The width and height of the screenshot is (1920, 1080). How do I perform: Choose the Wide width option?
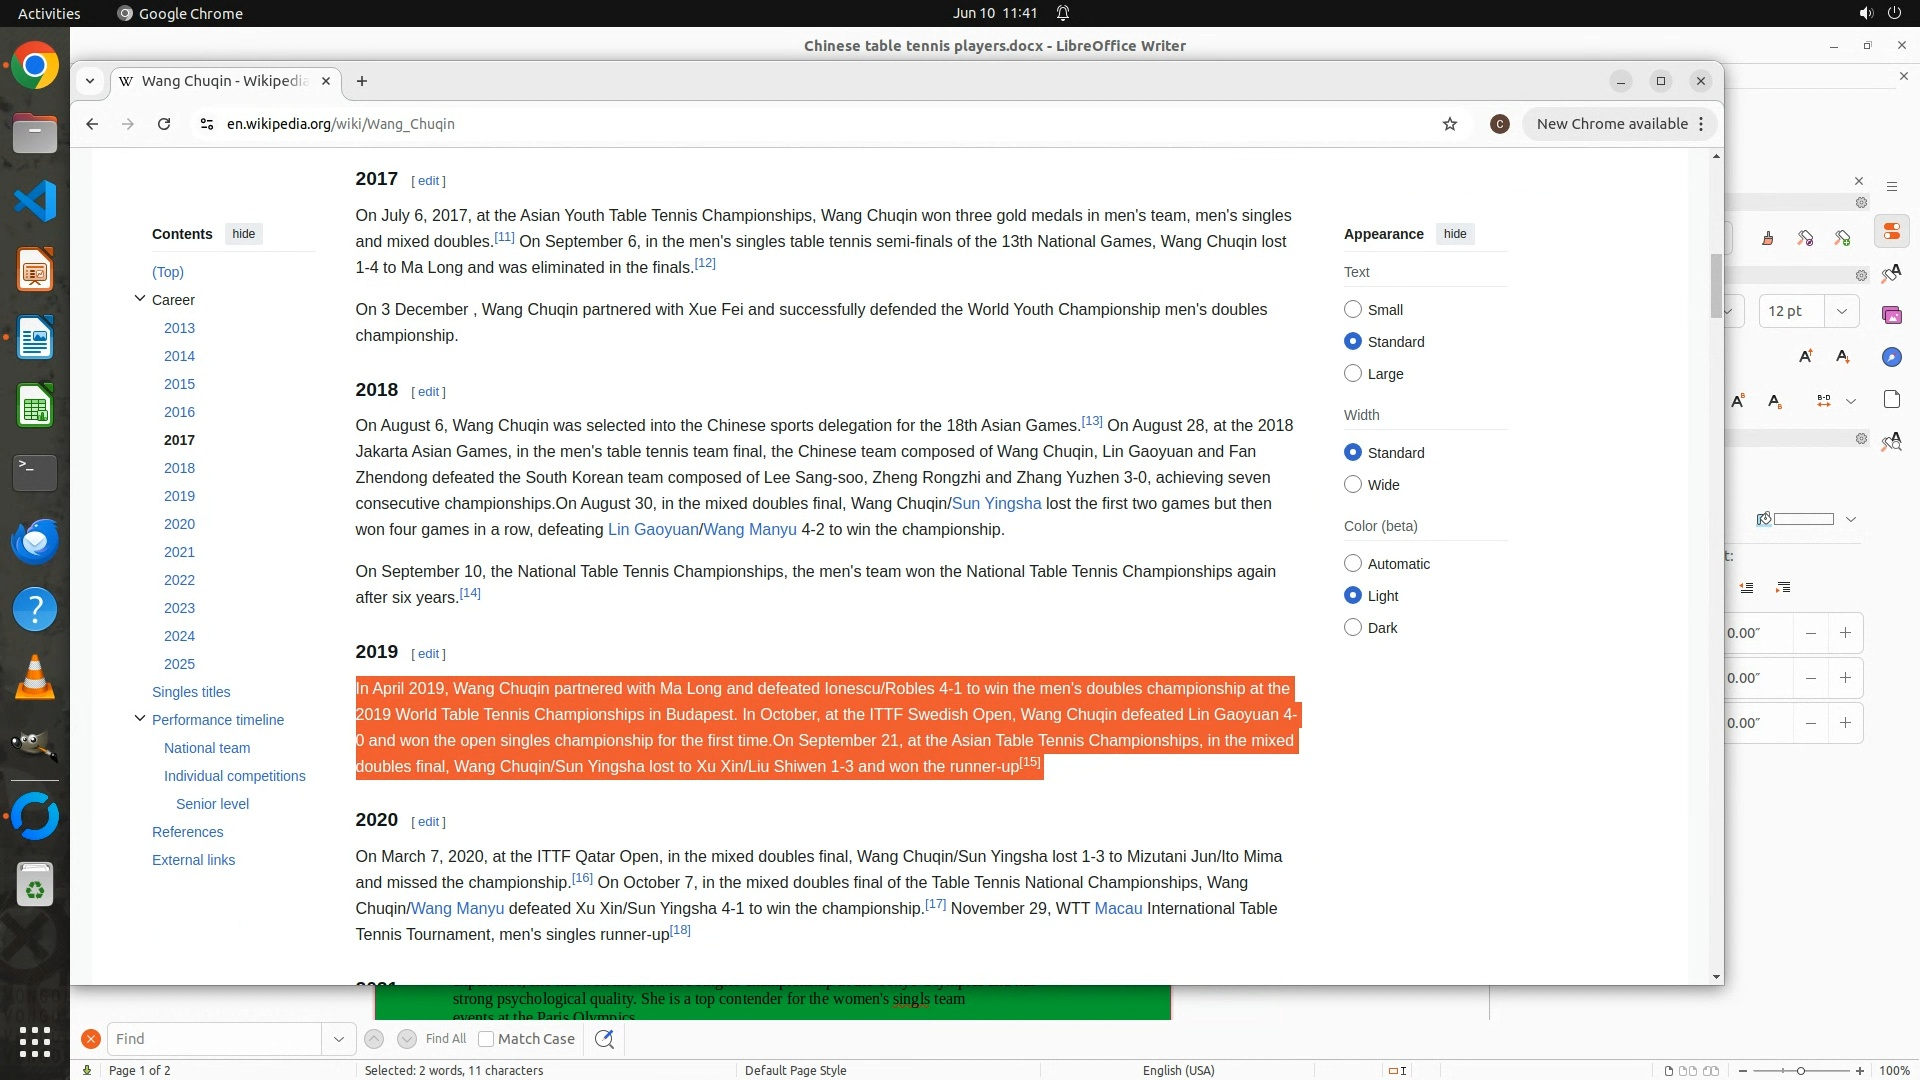pyautogui.click(x=1353, y=485)
